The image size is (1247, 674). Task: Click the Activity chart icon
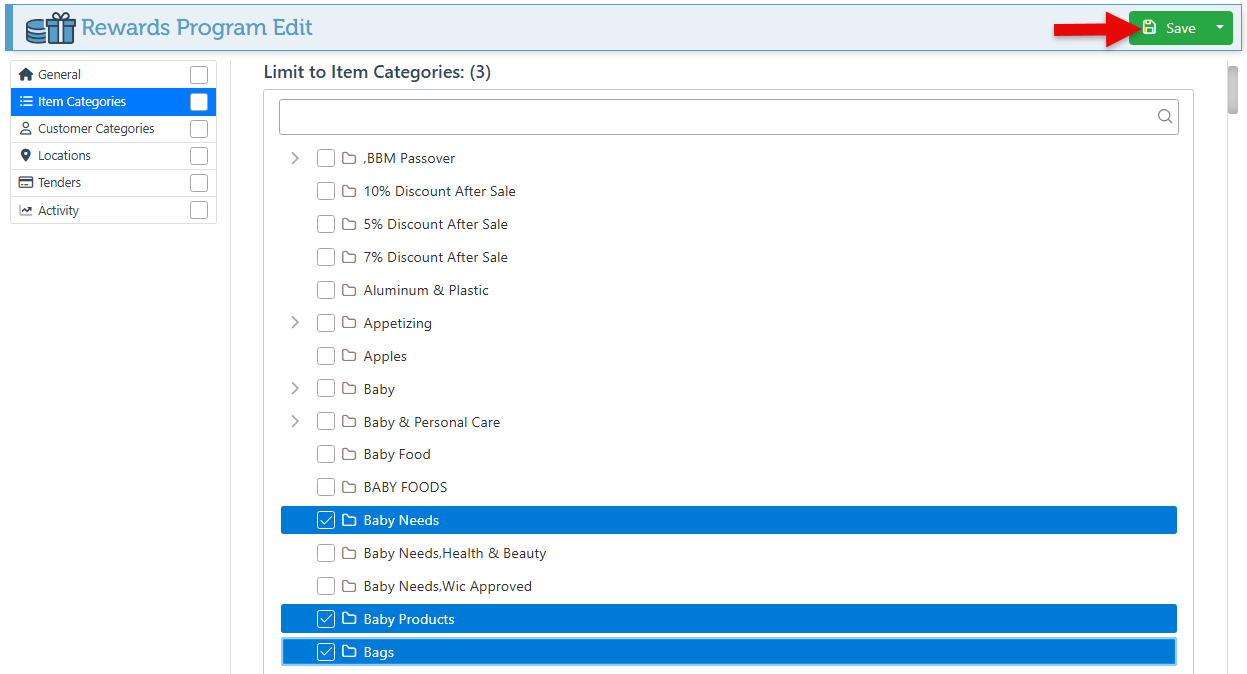[26, 210]
